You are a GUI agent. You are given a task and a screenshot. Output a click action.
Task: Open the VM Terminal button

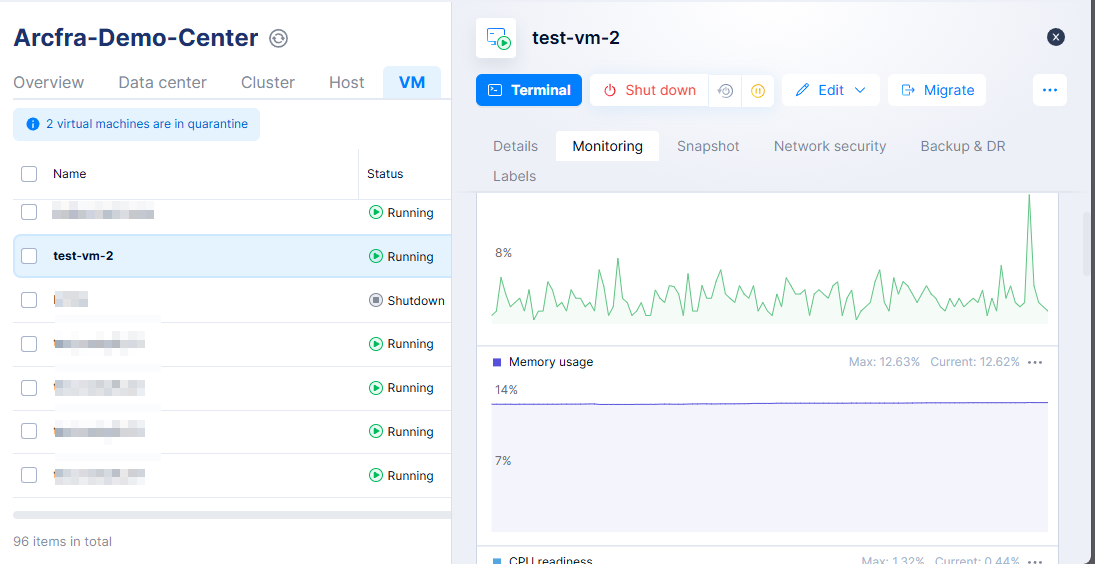[x=528, y=90]
